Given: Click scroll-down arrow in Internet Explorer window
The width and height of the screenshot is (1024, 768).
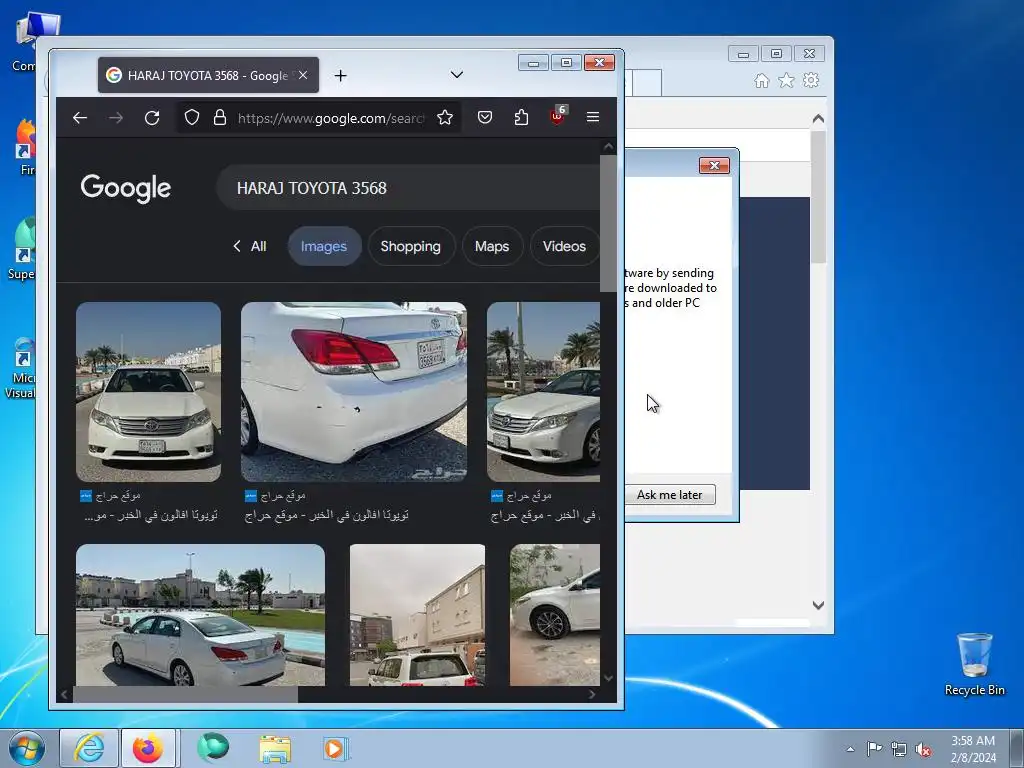Looking at the screenshot, I should tap(818, 605).
